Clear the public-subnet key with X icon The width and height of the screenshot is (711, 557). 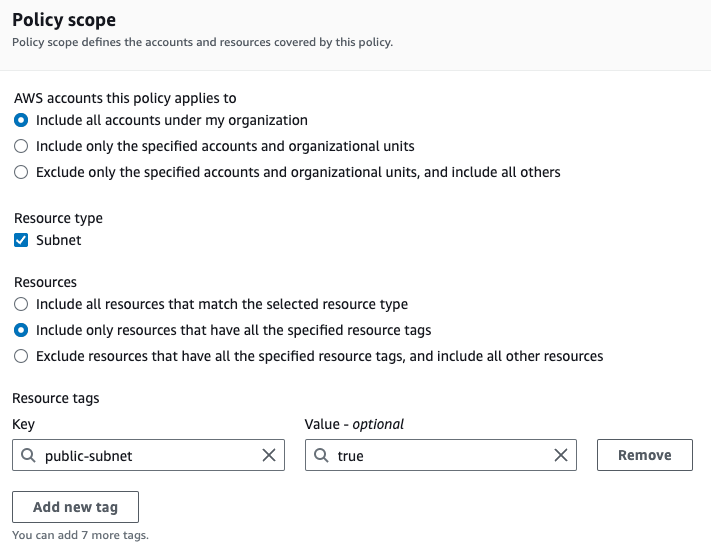tap(269, 455)
